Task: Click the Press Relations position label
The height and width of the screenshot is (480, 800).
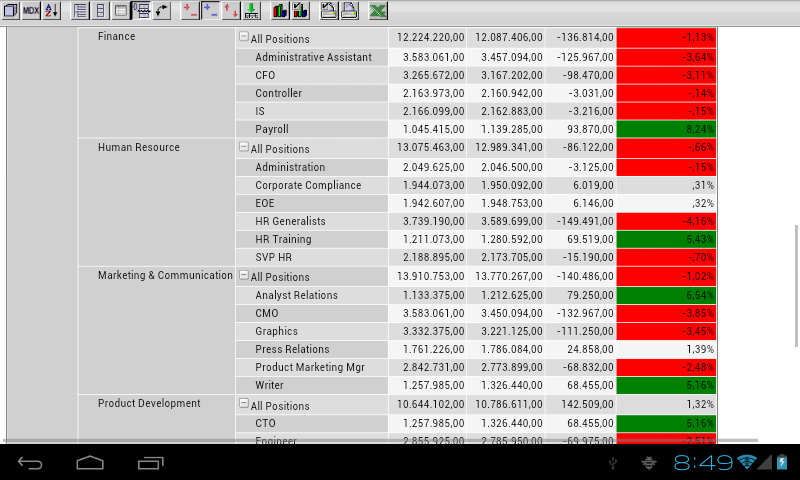Action: pos(292,349)
